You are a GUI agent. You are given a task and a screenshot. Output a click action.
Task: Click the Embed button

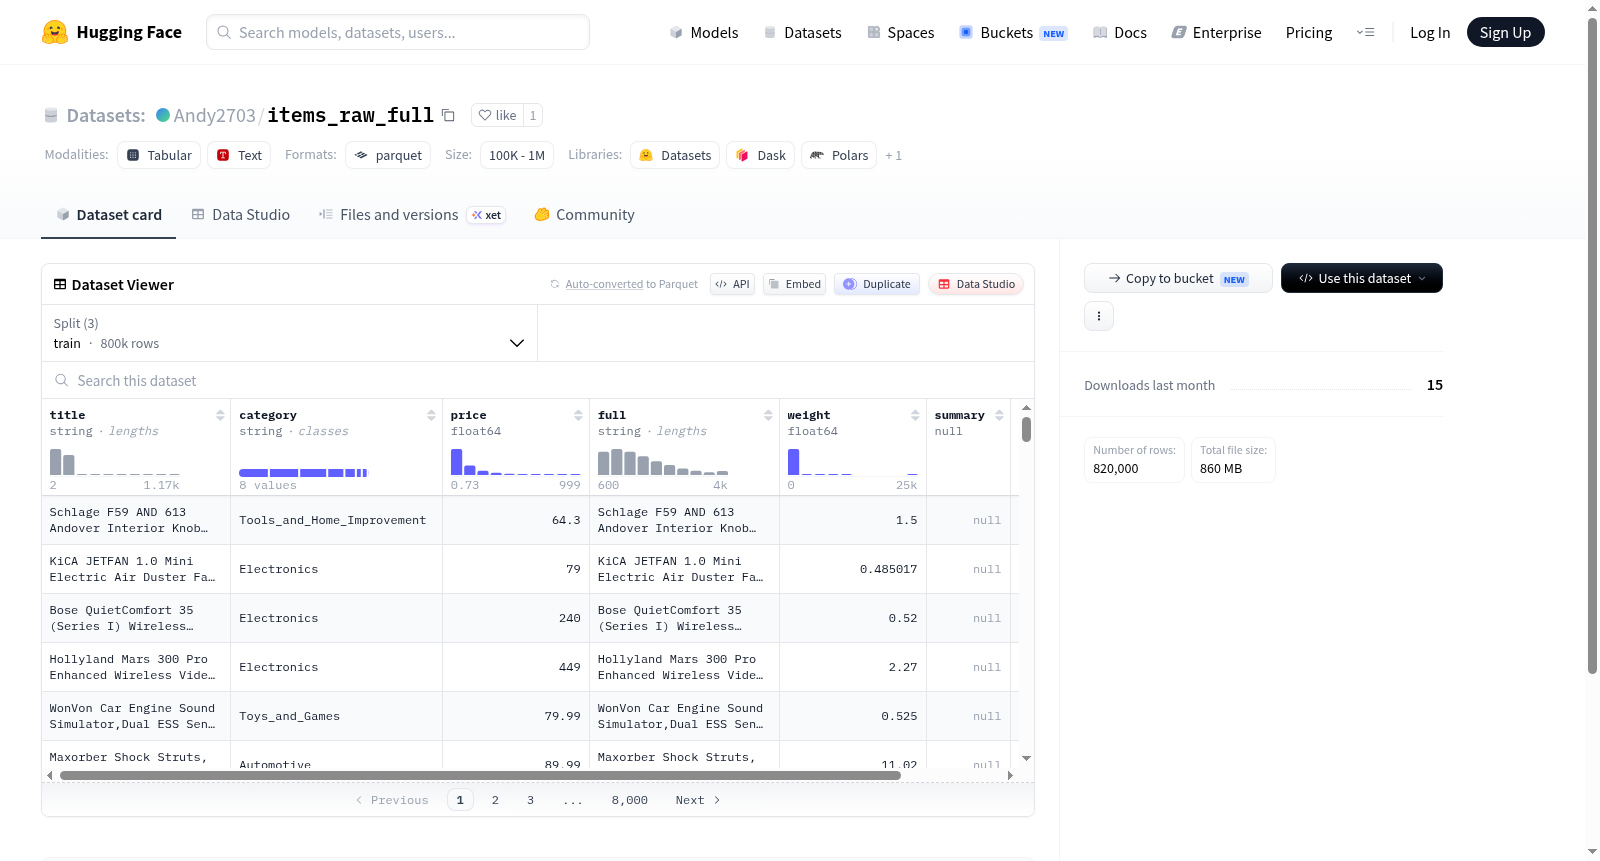794,284
